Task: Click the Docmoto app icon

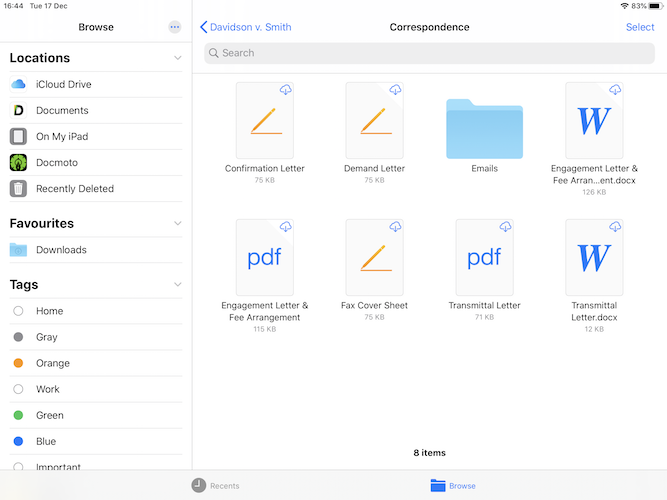Action: (18, 162)
